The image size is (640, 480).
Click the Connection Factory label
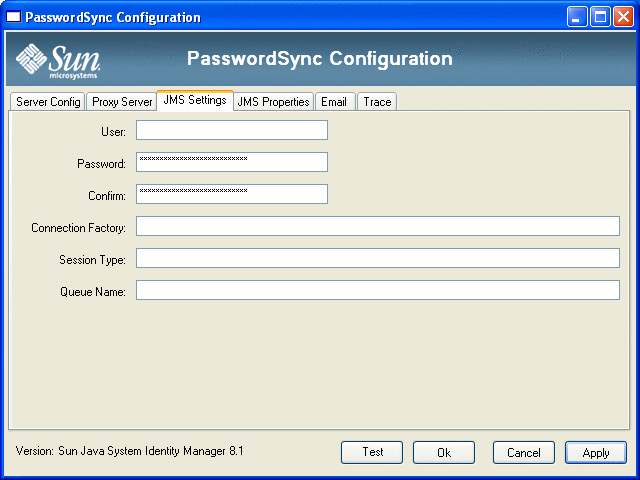tap(78, 228)
